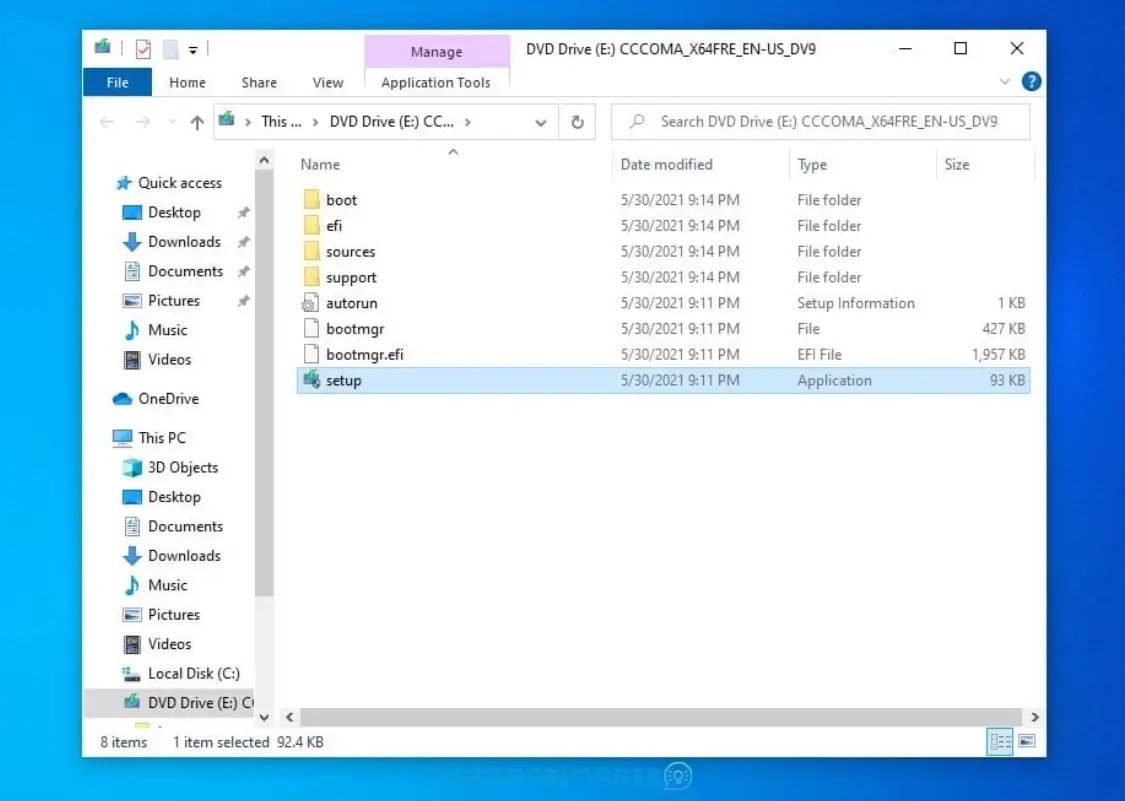This screenshot has width=1125, height=801.
Task: Click the 427 KB size of bootmgr
Action: pyautogui.click(x=1003, y=329)
